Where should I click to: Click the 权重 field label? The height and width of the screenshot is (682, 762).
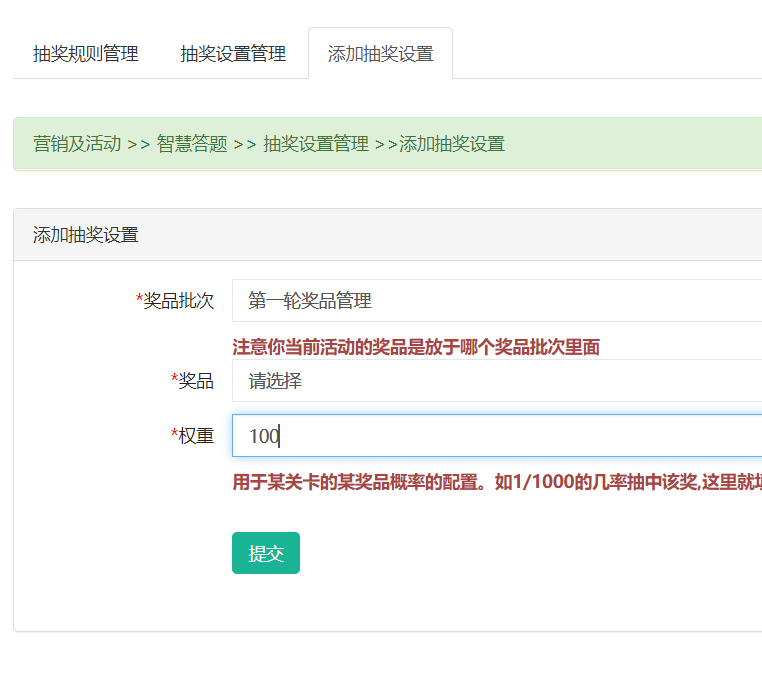192,436
